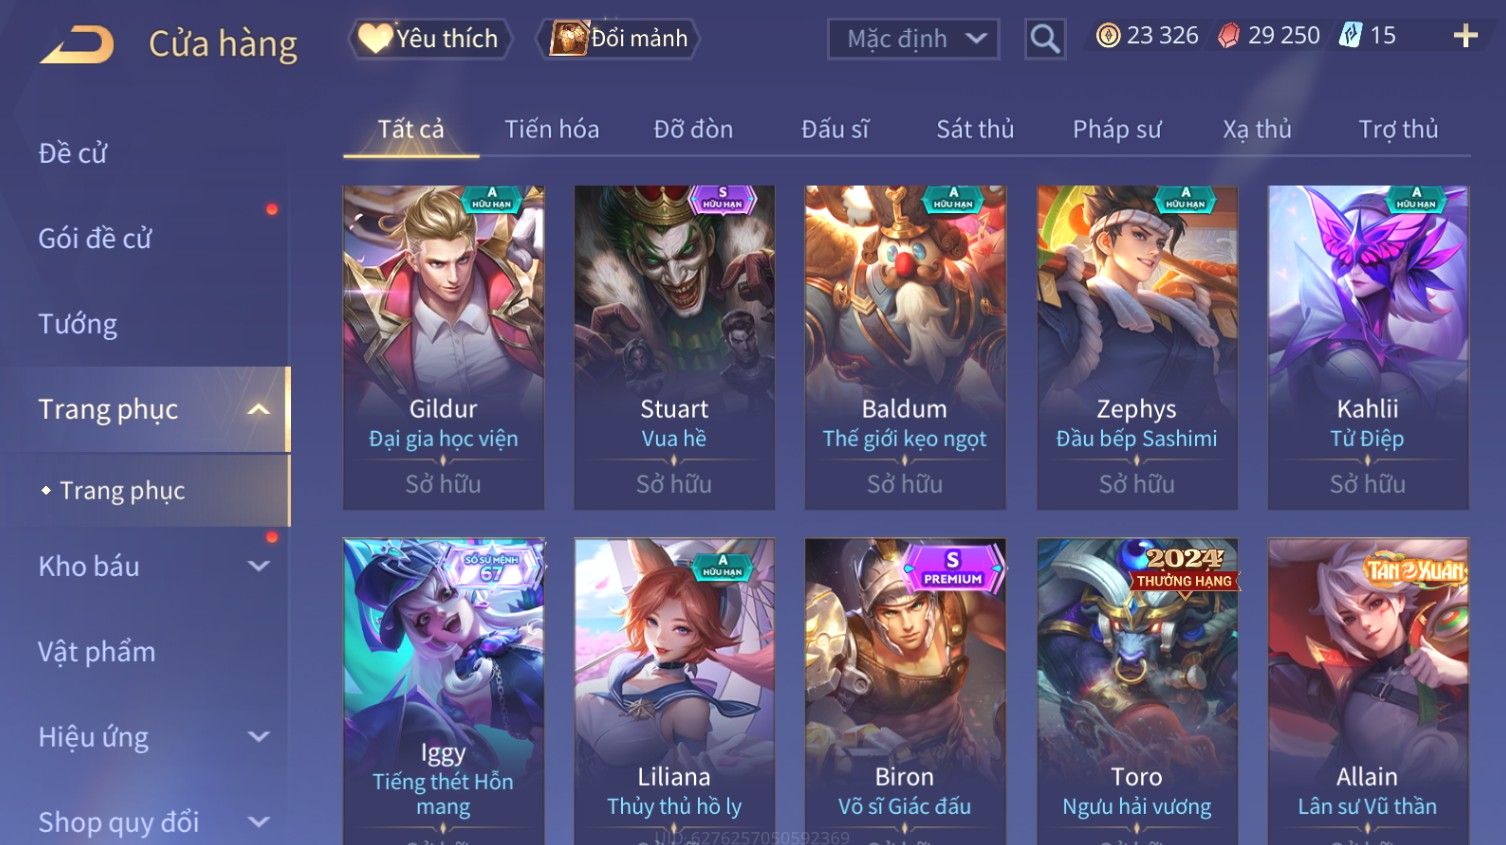Viewport: 1506px width, 845px height.
Task: Tap the plus icon to add currency
Action: (1465, 36)
